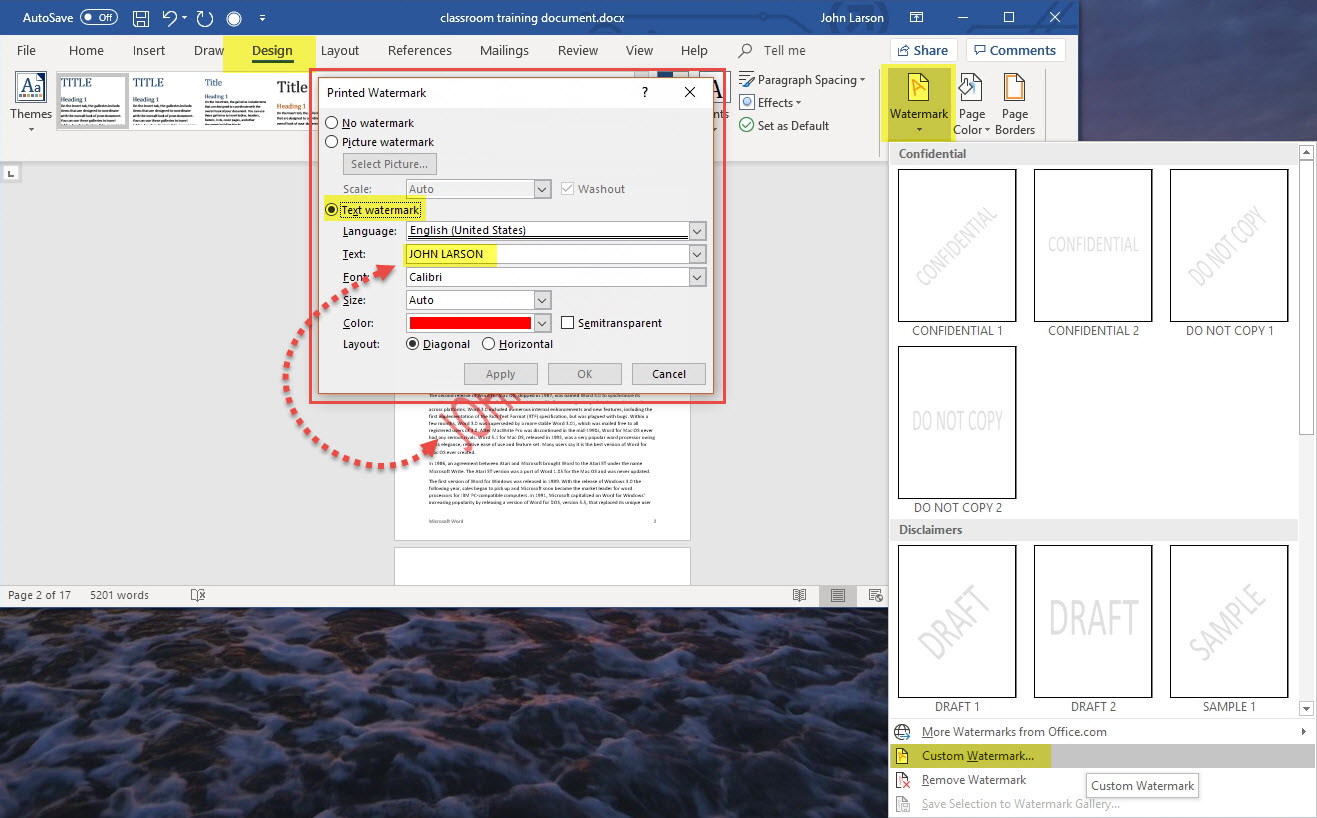This screenshot has width=1317, height=818.
Task: Click the red Color swatch
Action: tap(469, 323)
